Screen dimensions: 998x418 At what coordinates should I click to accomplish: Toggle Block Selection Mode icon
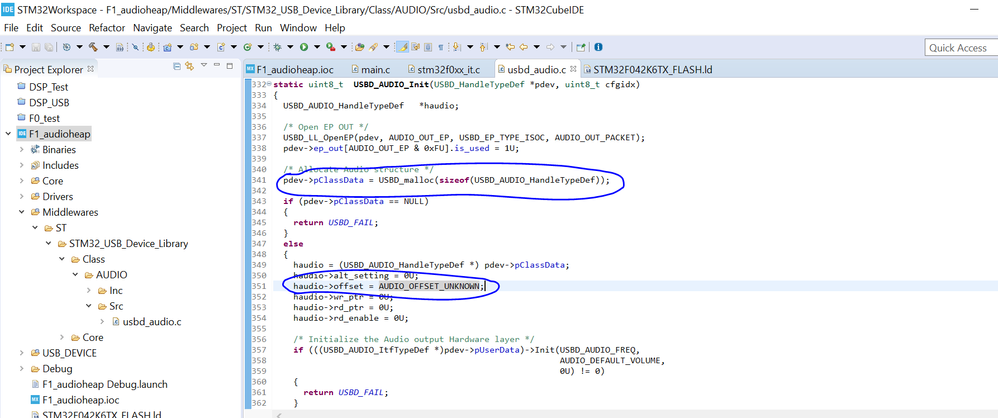pyautogui.click(x=428, y=47)
